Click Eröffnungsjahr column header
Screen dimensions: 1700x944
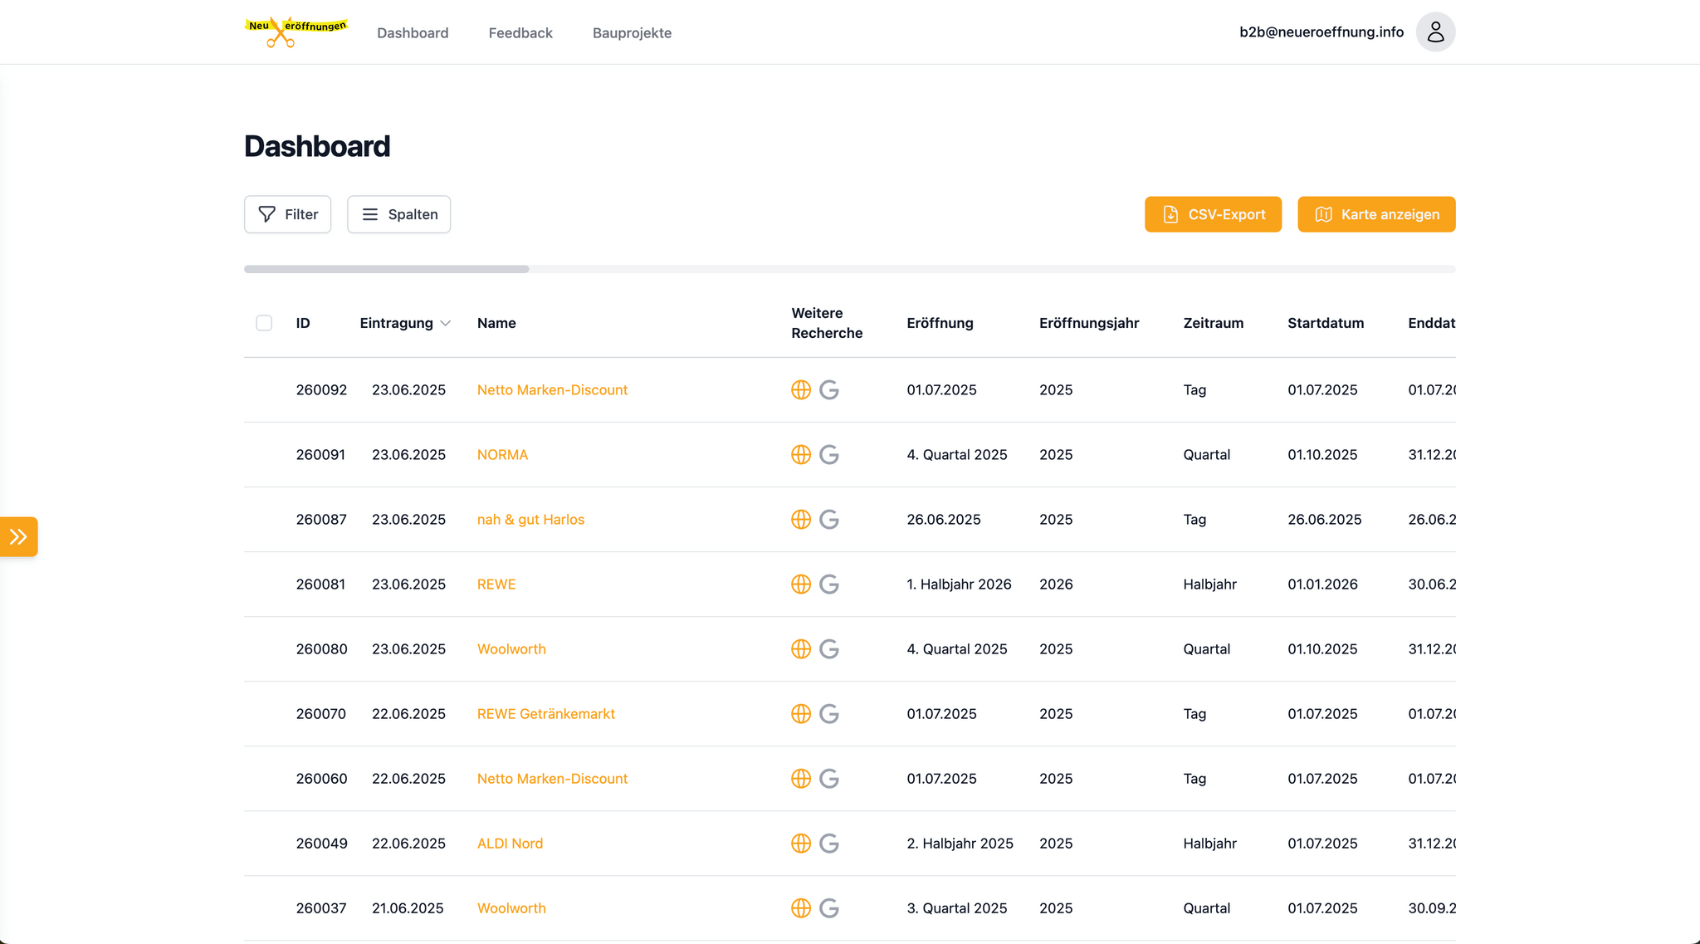coord(1089,323)
